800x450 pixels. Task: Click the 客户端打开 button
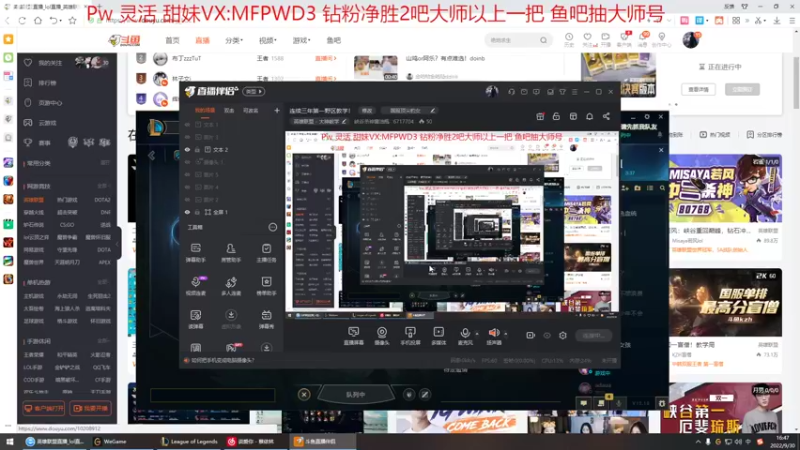pyautogui.click(x=43, y=408)
